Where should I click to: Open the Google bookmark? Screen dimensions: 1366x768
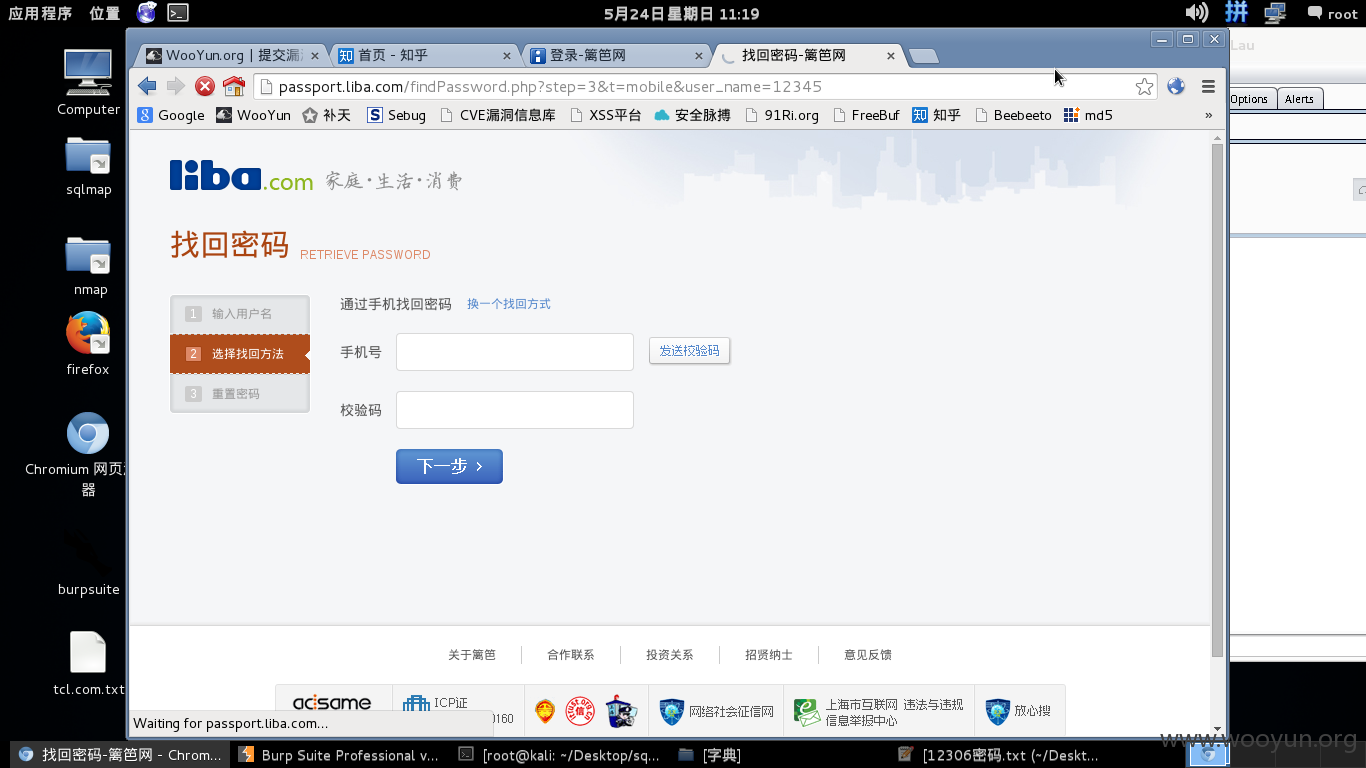(171, 115)
